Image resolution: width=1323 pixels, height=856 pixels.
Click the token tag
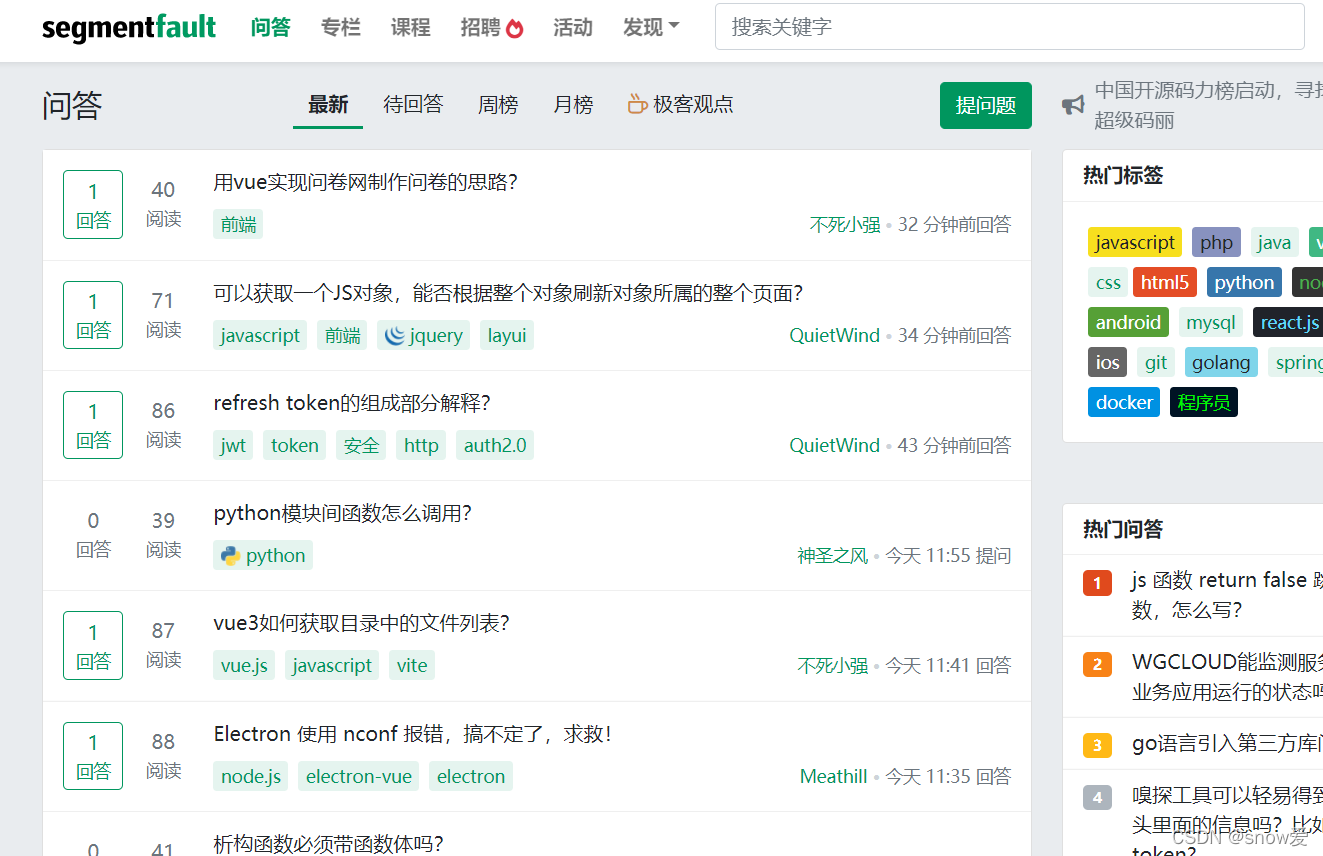pyautogui.click(x=295, y=445)
